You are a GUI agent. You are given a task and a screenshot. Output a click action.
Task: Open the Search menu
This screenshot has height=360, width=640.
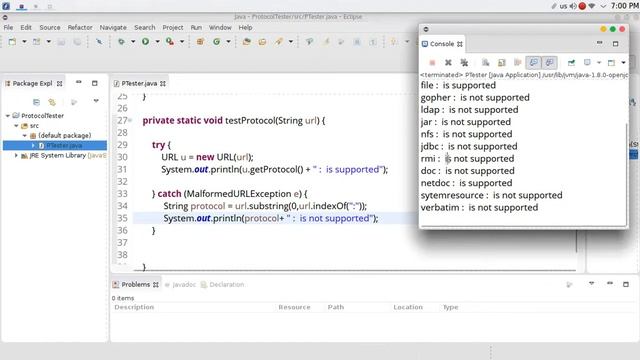(x=145, y=27)
